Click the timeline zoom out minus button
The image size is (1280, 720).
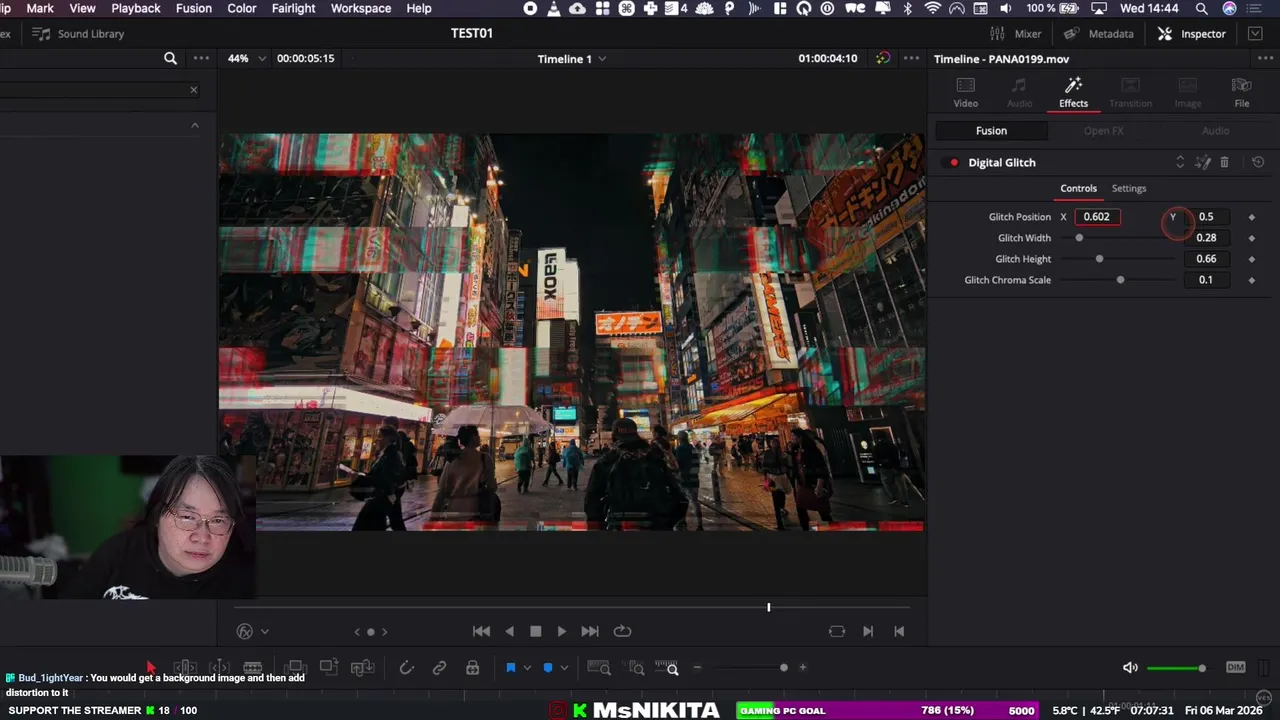[x=697, y=668]
